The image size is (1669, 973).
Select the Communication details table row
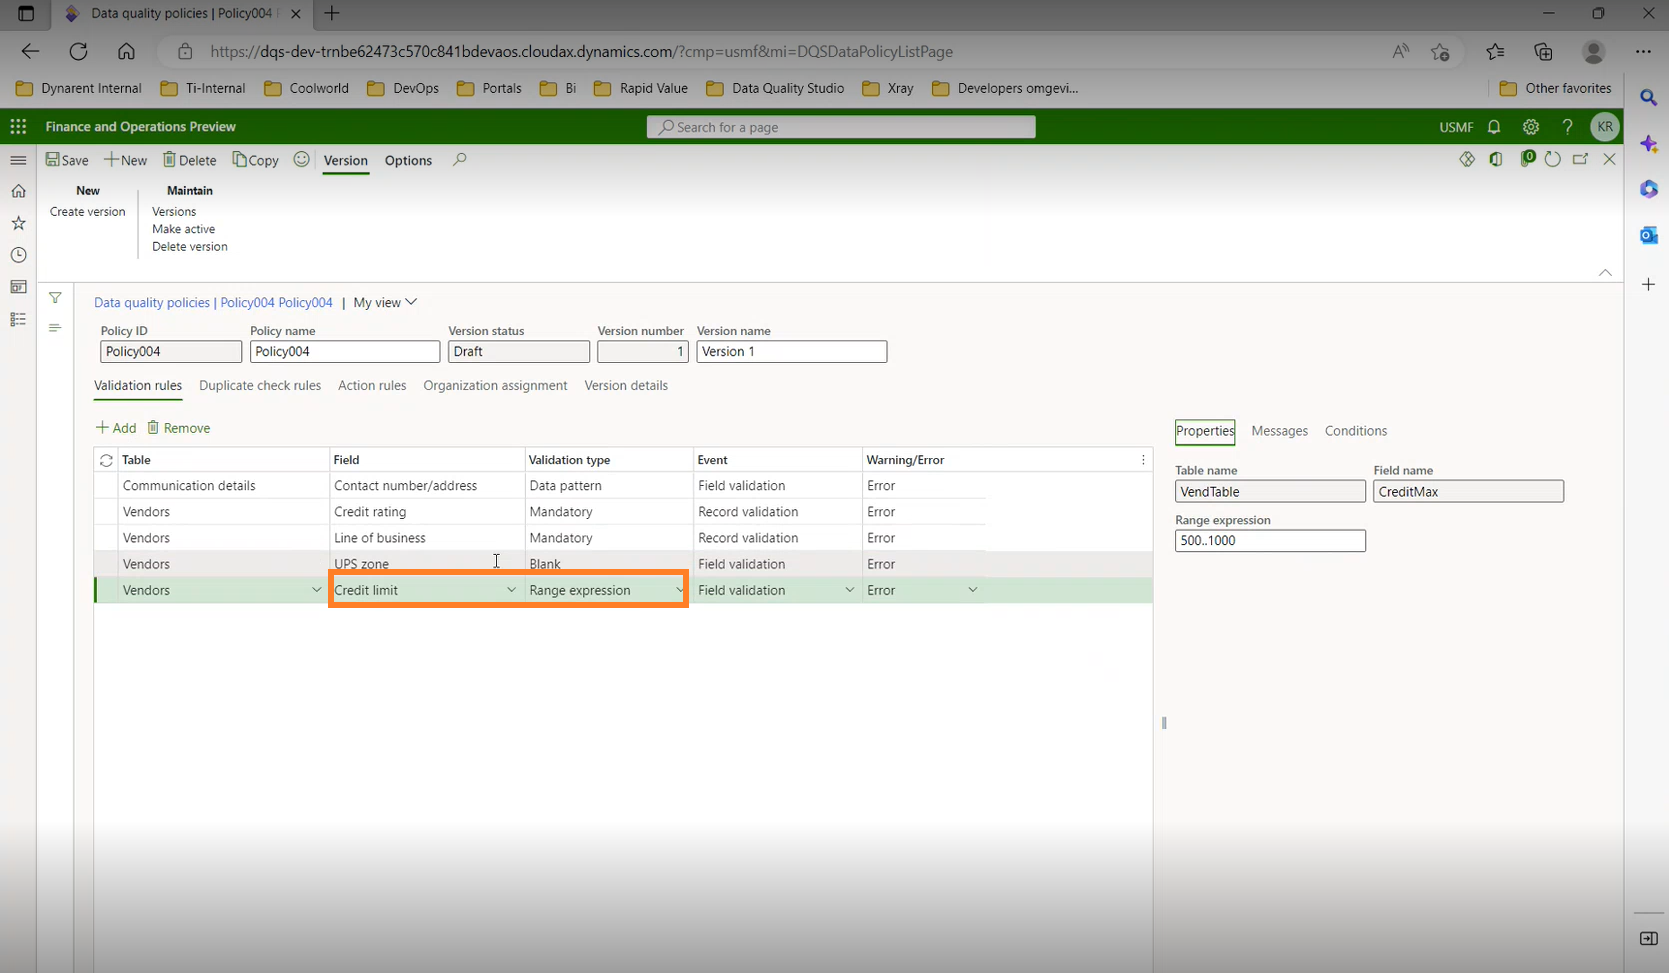[540, 485]
